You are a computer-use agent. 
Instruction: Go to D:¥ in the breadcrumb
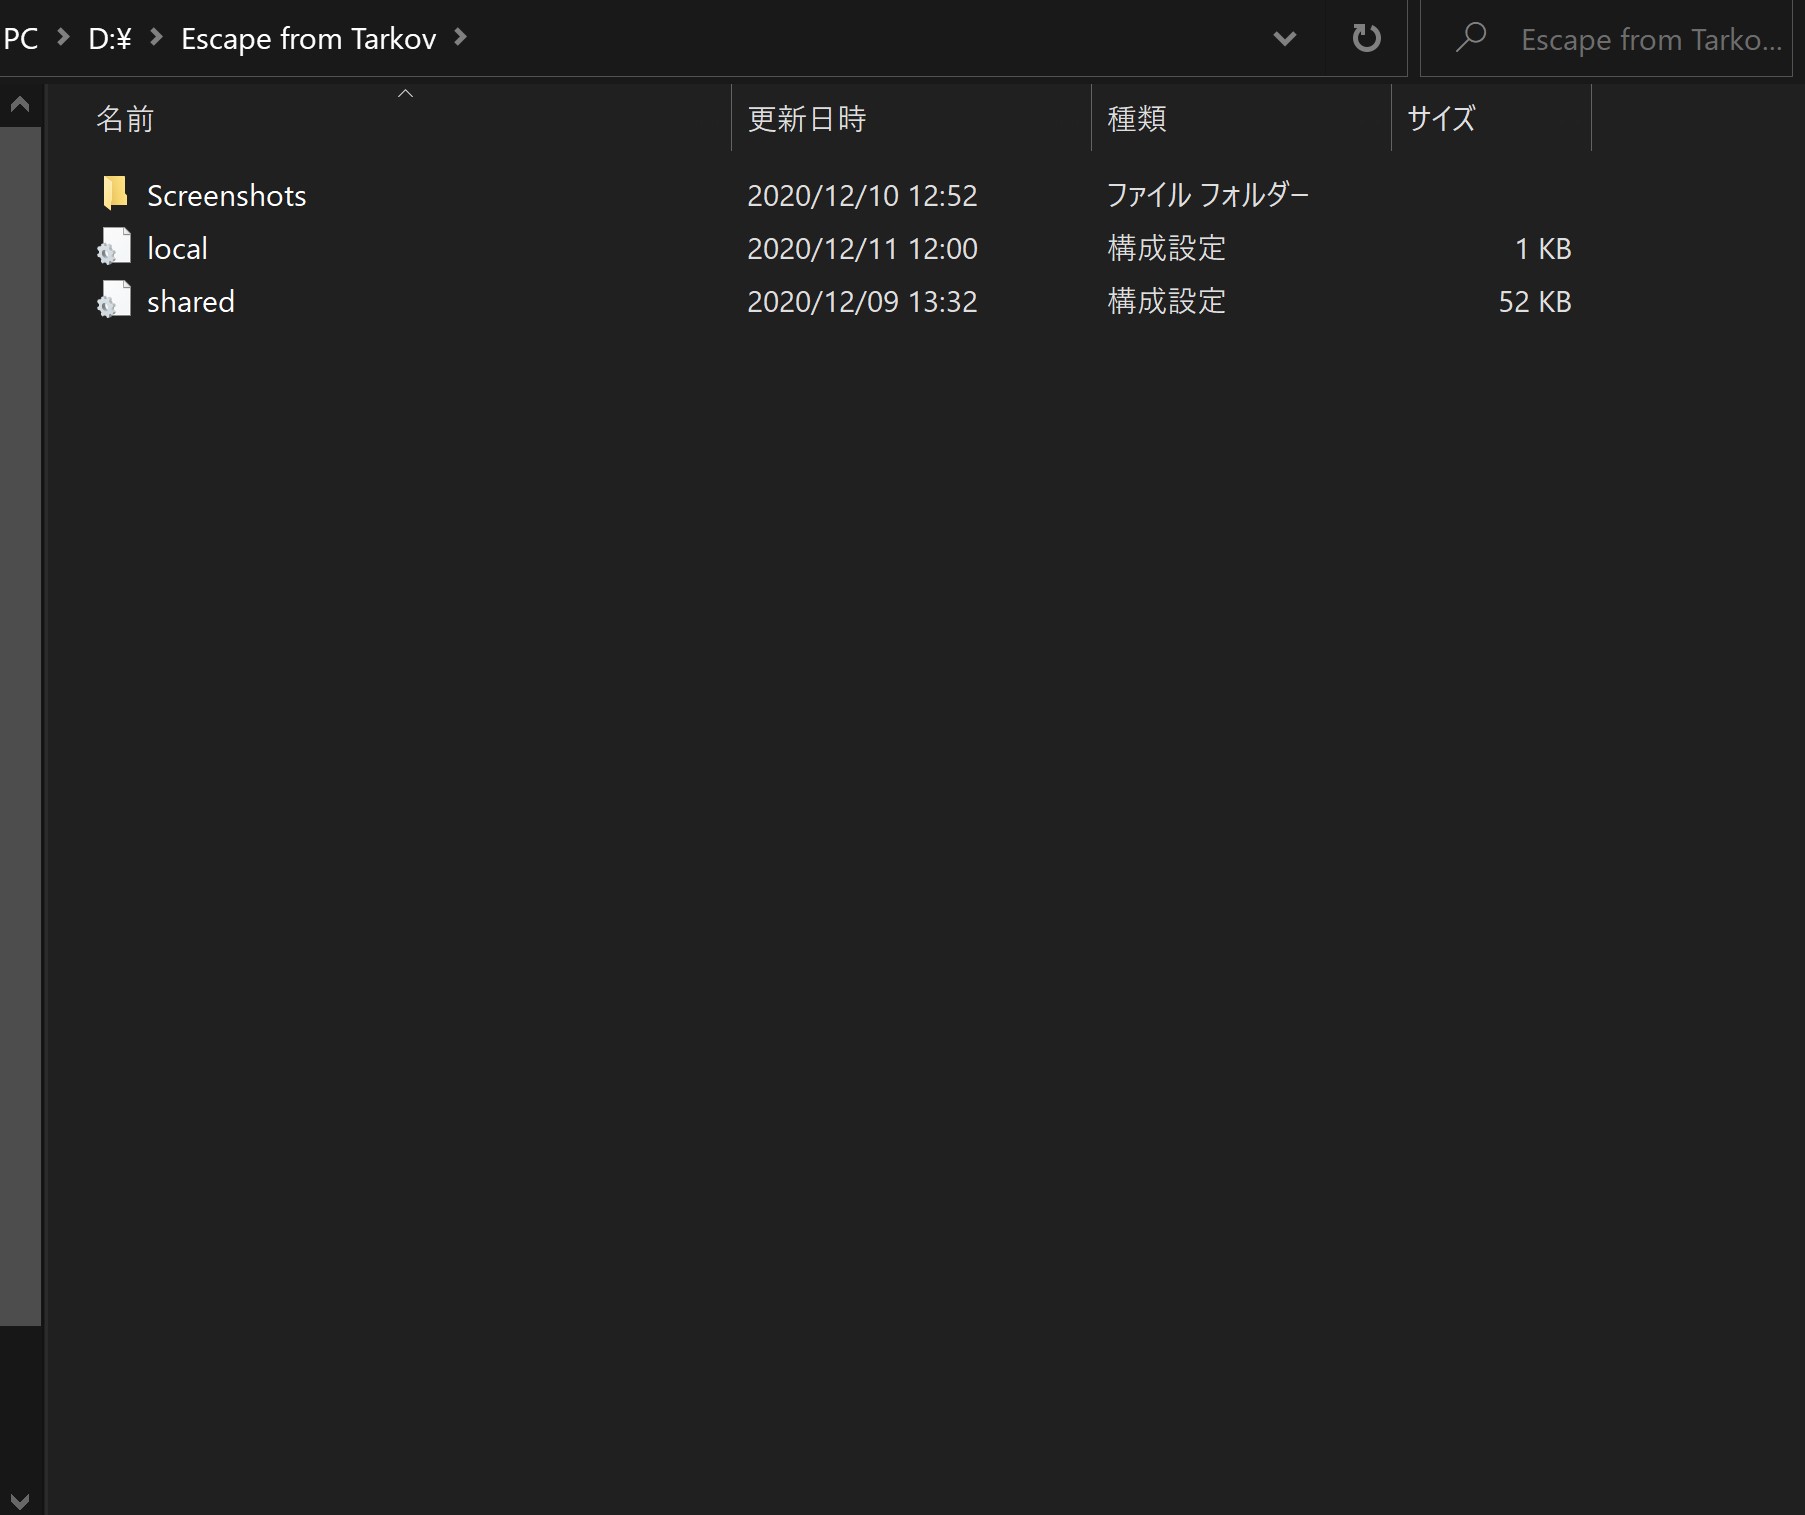click(x=110, y=38)
